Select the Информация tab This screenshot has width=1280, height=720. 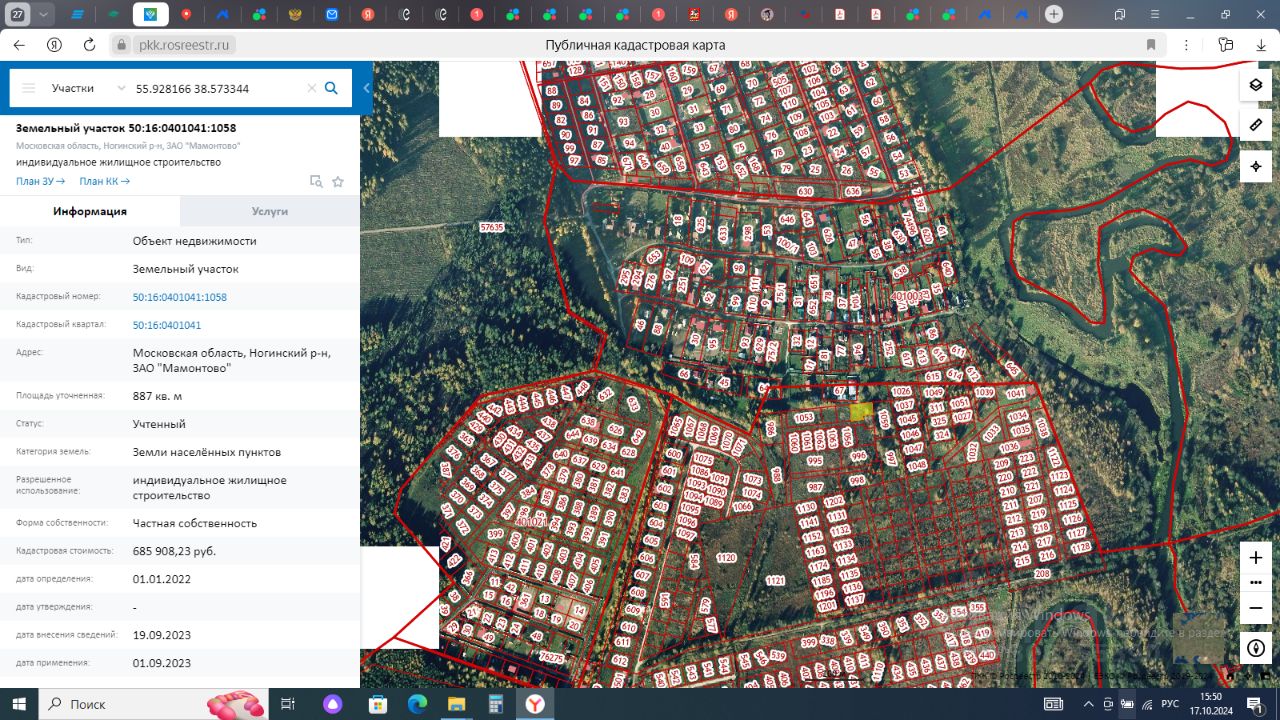(x=90, y=211)
